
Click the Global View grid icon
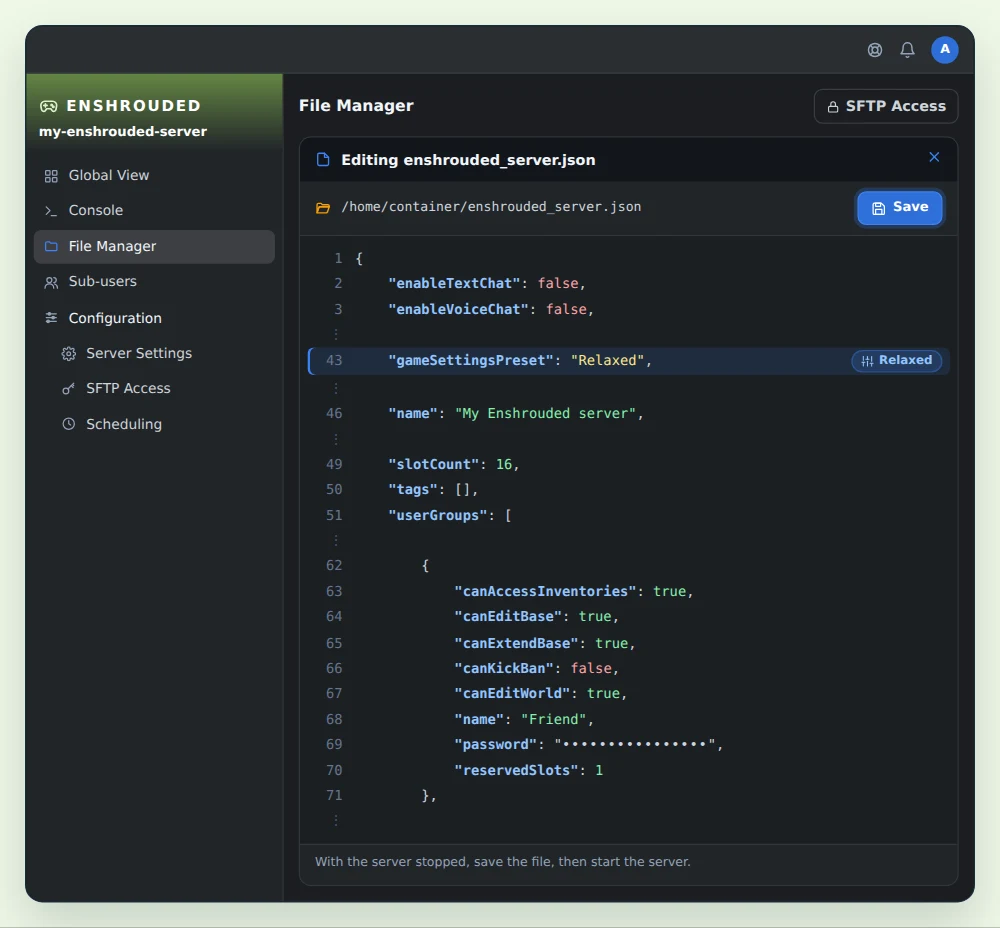51,176
